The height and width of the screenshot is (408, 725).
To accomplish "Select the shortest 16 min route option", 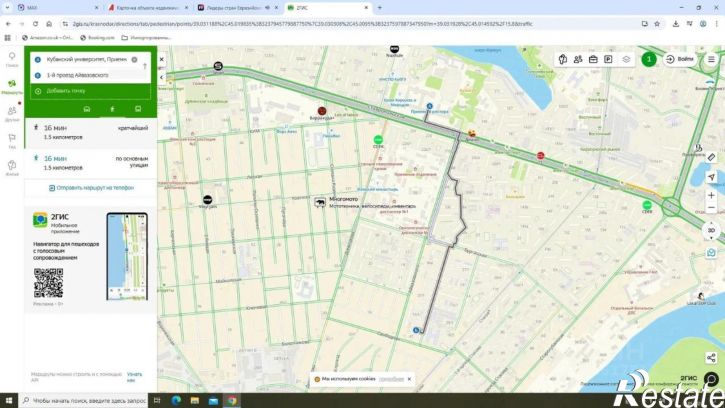I will [x=91, y=132].
